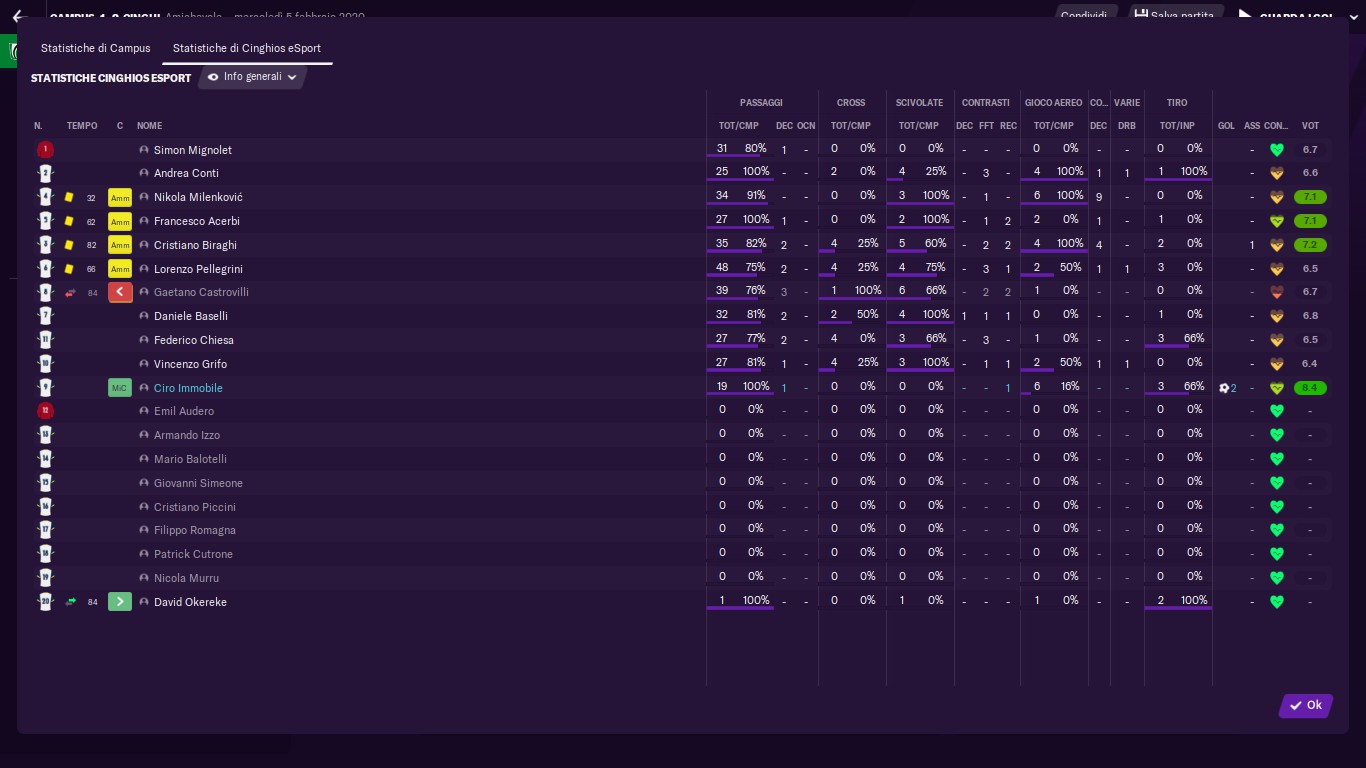Screen dimensions: 1366x768
Task: Click Andrea Conti's orange condition heart
Action: coord(1276,173)
